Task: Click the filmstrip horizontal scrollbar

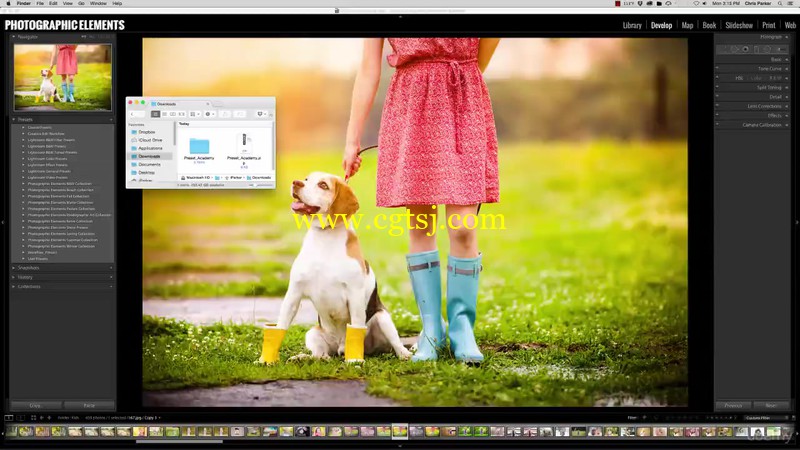Action: click(179, 442)
